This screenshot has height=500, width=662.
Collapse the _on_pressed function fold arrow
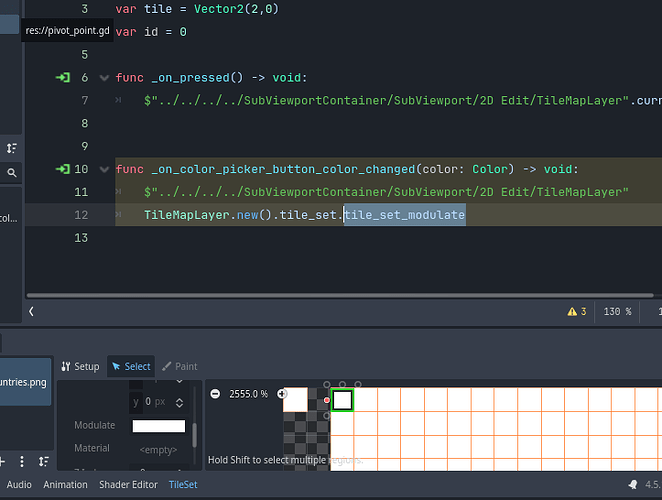point(104,78)
